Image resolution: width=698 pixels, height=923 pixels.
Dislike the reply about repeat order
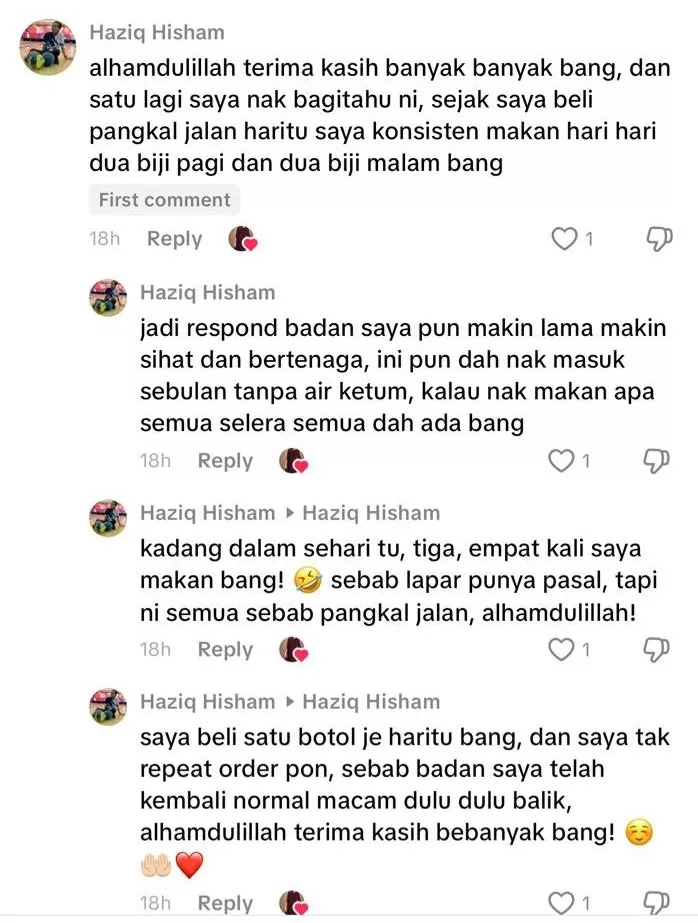click(656, 902)
